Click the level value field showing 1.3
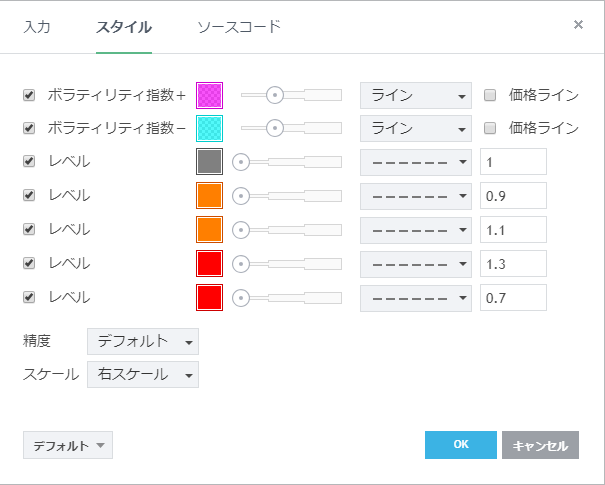The image size is (605, 485). pyautogui.click(x=513, y=264)
